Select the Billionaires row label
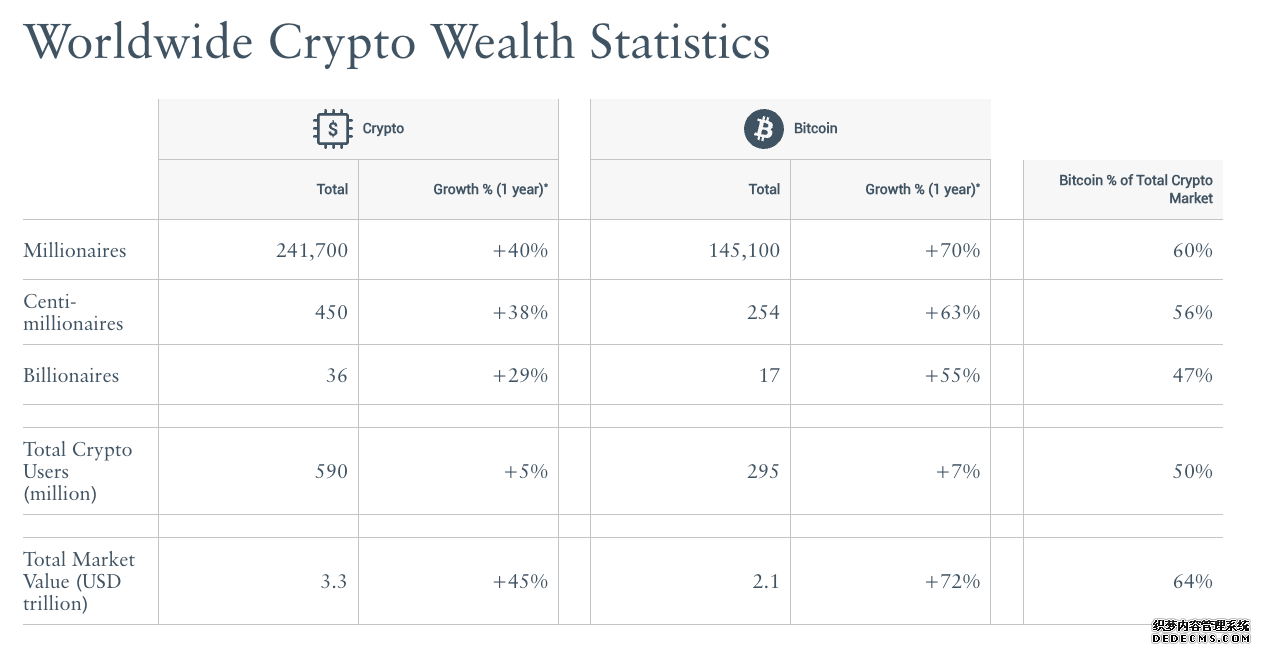1261x653 pixels. pyautogui.click(x=71, y=375)
